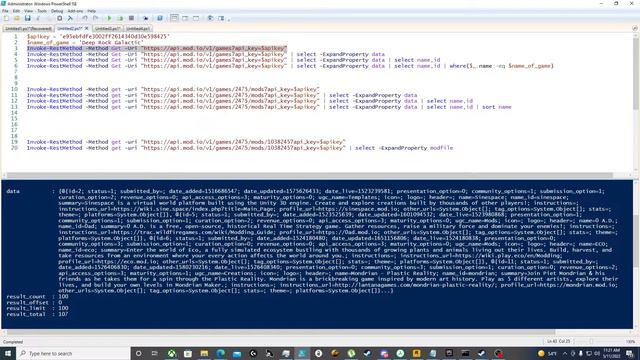Show the Command Window icon
The width and height of the screenshot is (640, 360).
(x=210, y=18)
